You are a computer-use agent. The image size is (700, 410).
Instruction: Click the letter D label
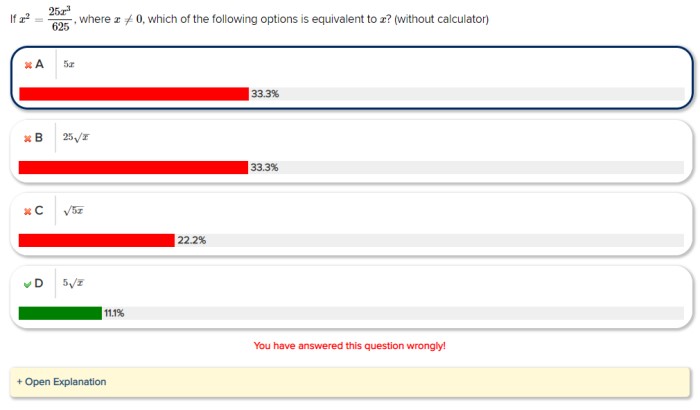(x=39, y=284)
